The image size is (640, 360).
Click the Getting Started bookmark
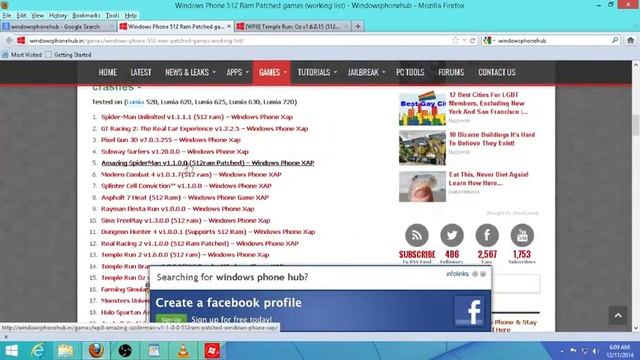(69, 55)
